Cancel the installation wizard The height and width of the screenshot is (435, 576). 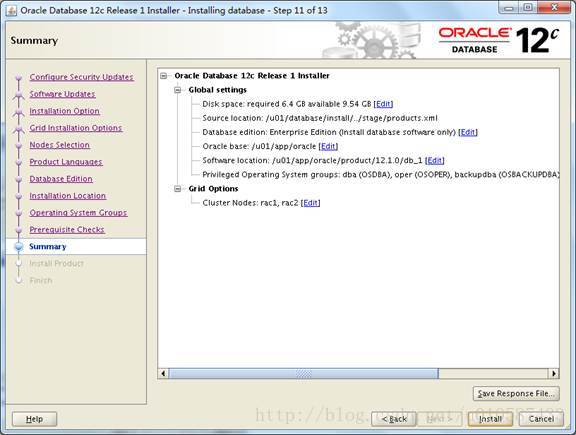[541, 419]
